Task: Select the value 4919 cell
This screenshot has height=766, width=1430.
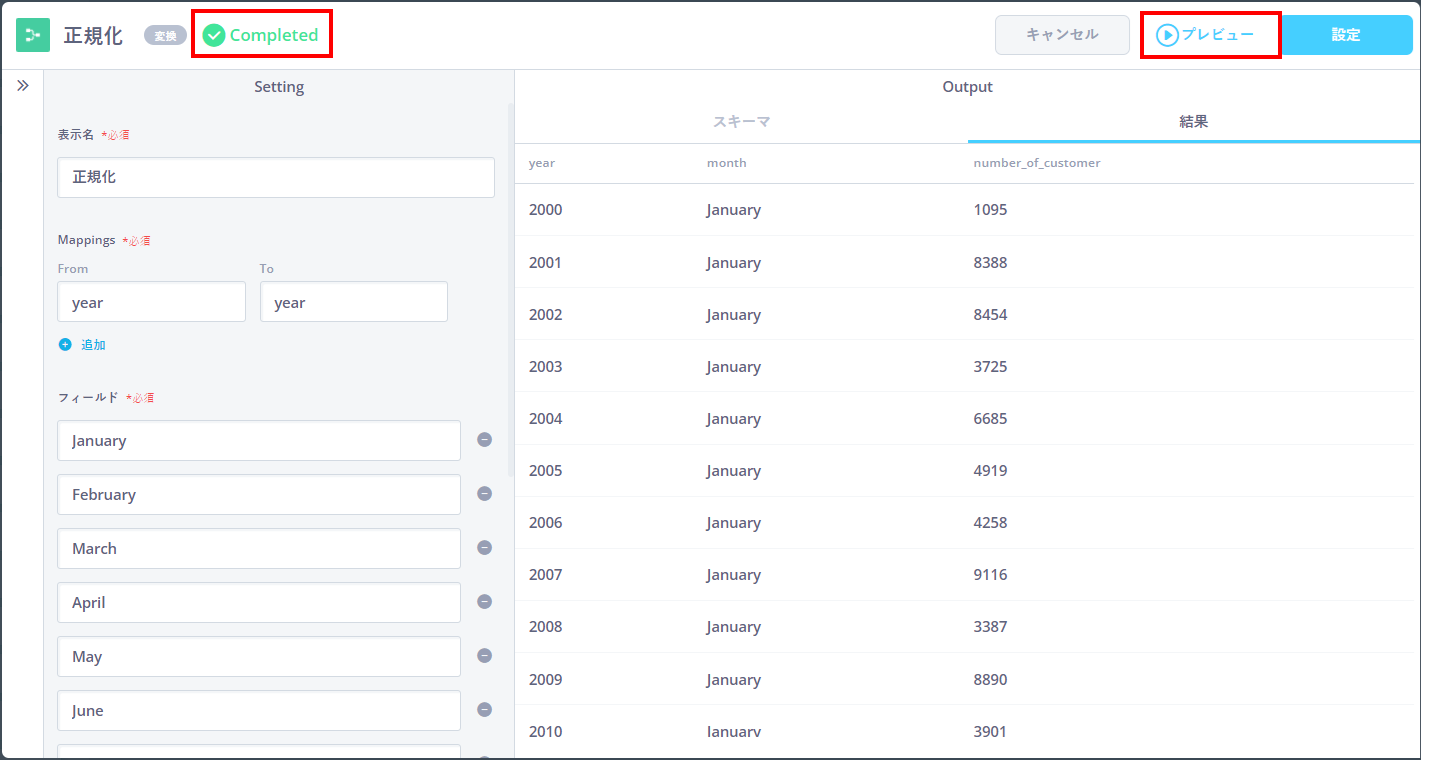Action: [990, 471]
